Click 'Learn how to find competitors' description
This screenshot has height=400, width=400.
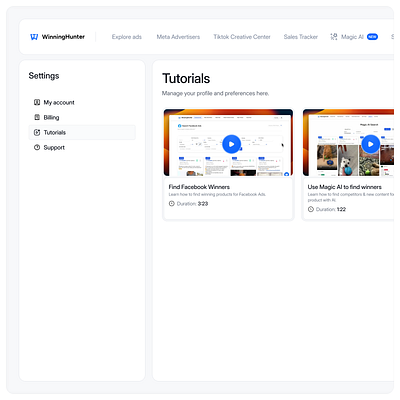(351, 197)
